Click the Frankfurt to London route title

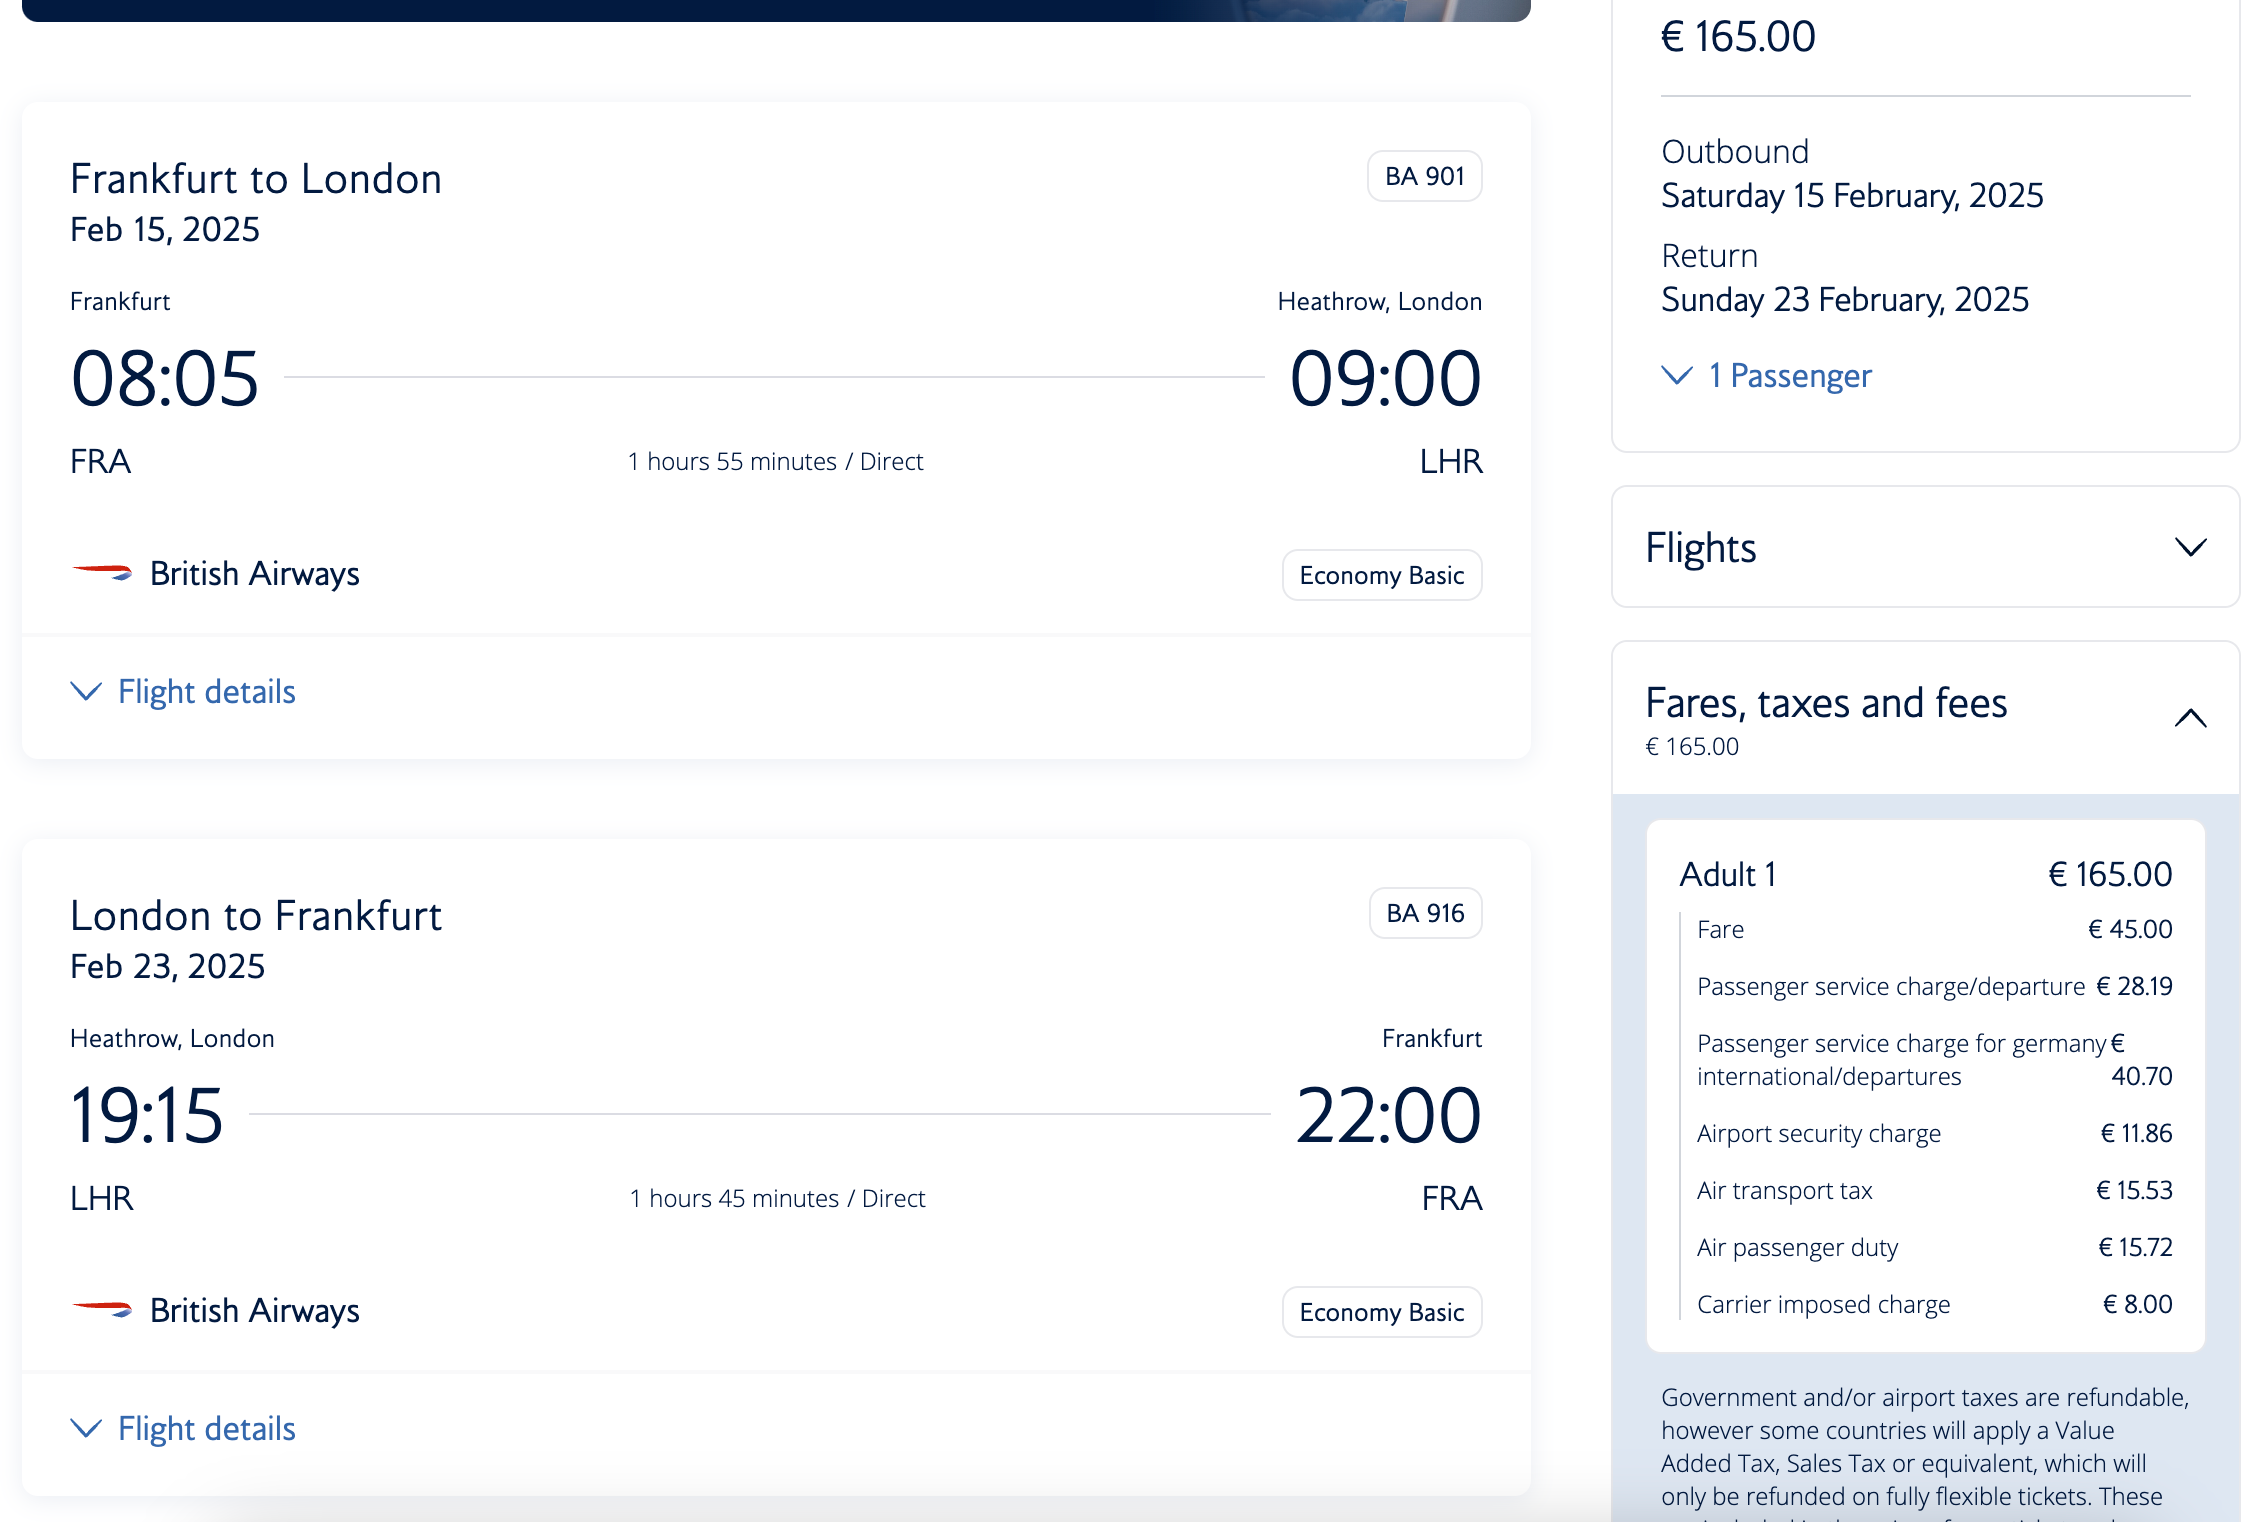pyautogui.click(x=256, y=179)
